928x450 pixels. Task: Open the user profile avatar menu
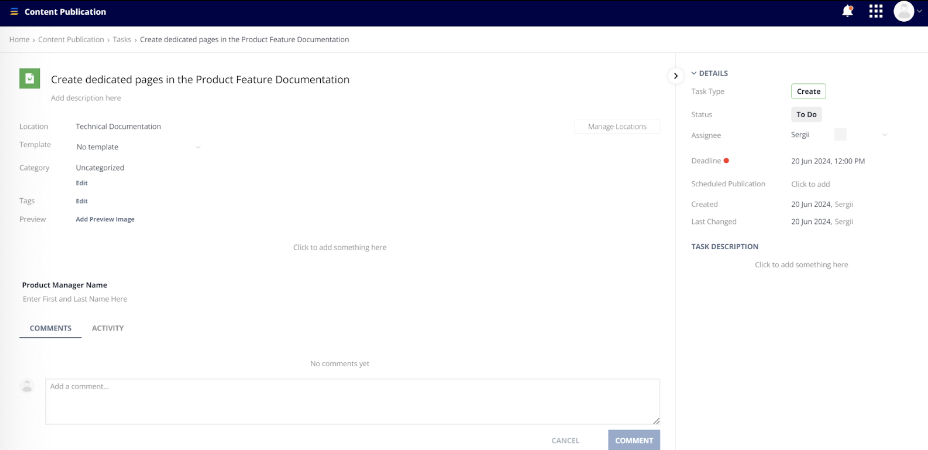coord(905,12)
